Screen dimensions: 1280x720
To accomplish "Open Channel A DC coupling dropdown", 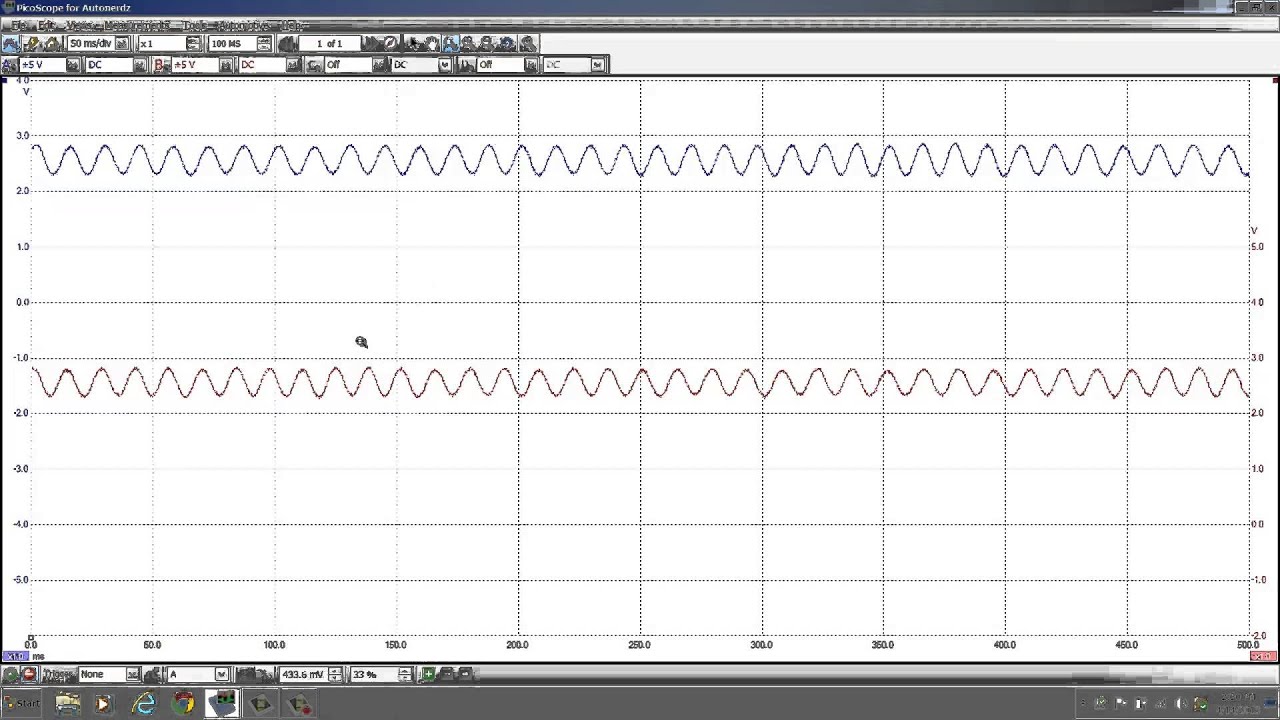I will [139, 65].
